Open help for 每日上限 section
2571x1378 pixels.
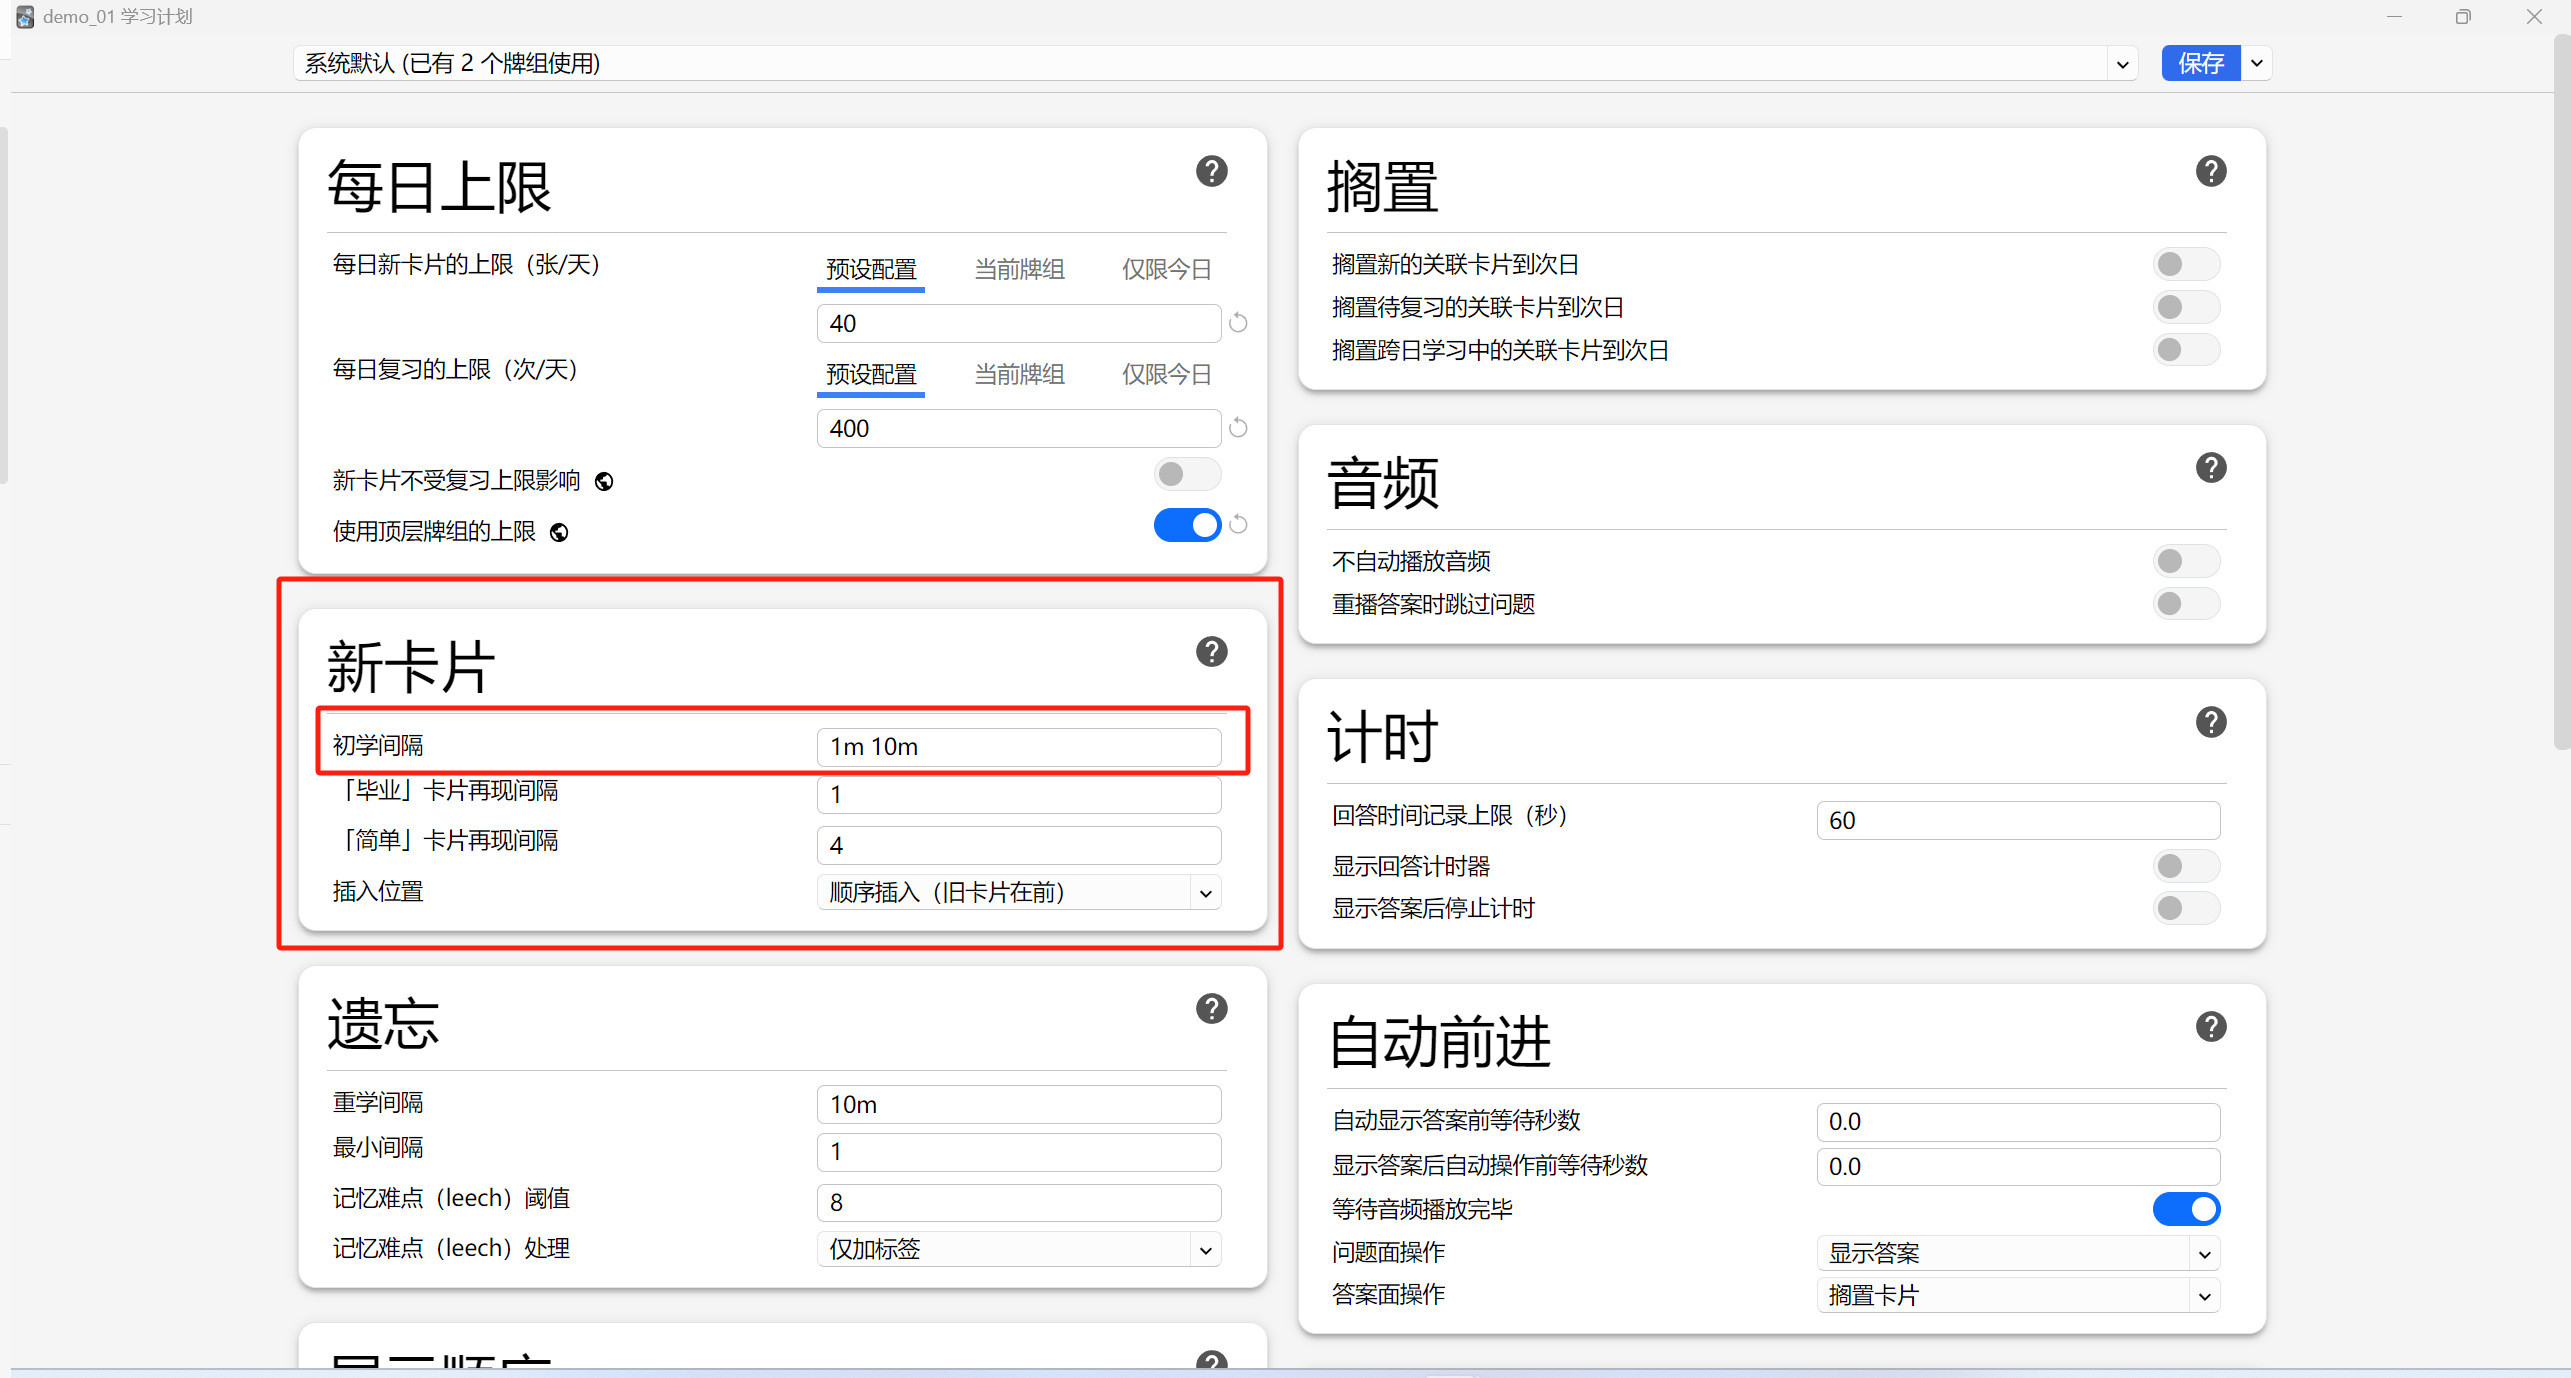tap(1211, 171)
